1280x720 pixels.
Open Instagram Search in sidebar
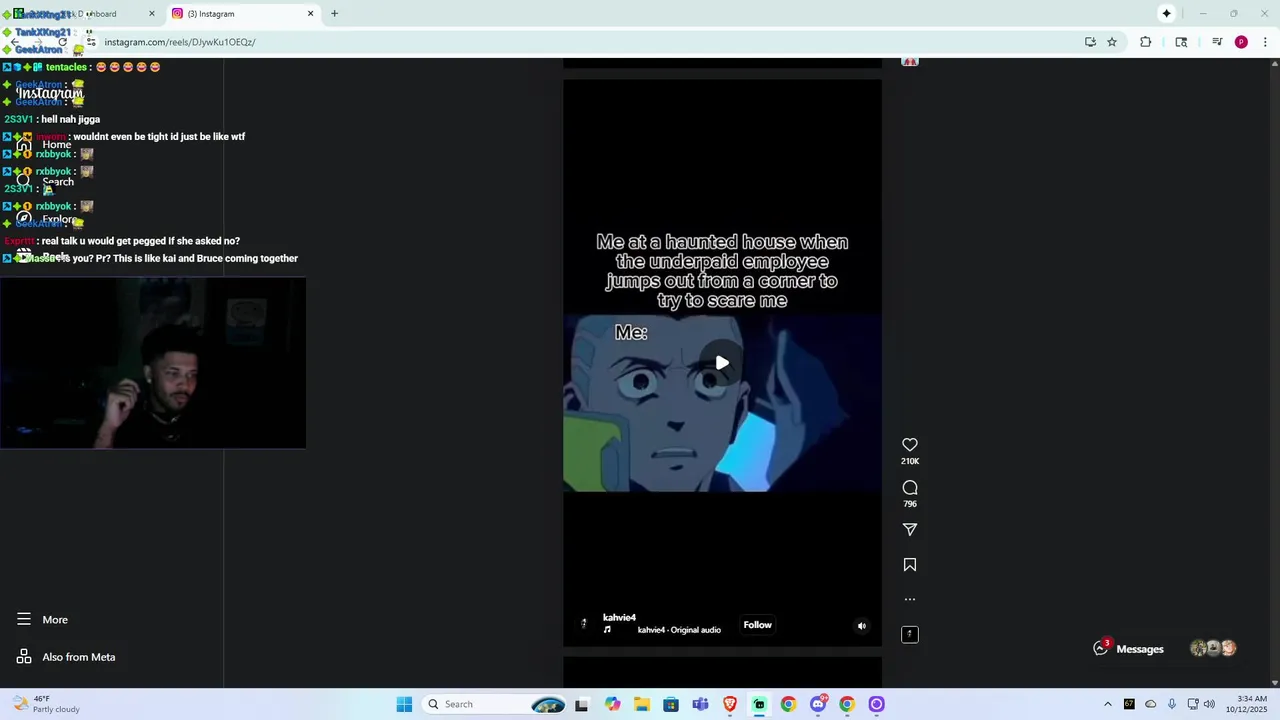pyautogui.click(x=46, y=182)
